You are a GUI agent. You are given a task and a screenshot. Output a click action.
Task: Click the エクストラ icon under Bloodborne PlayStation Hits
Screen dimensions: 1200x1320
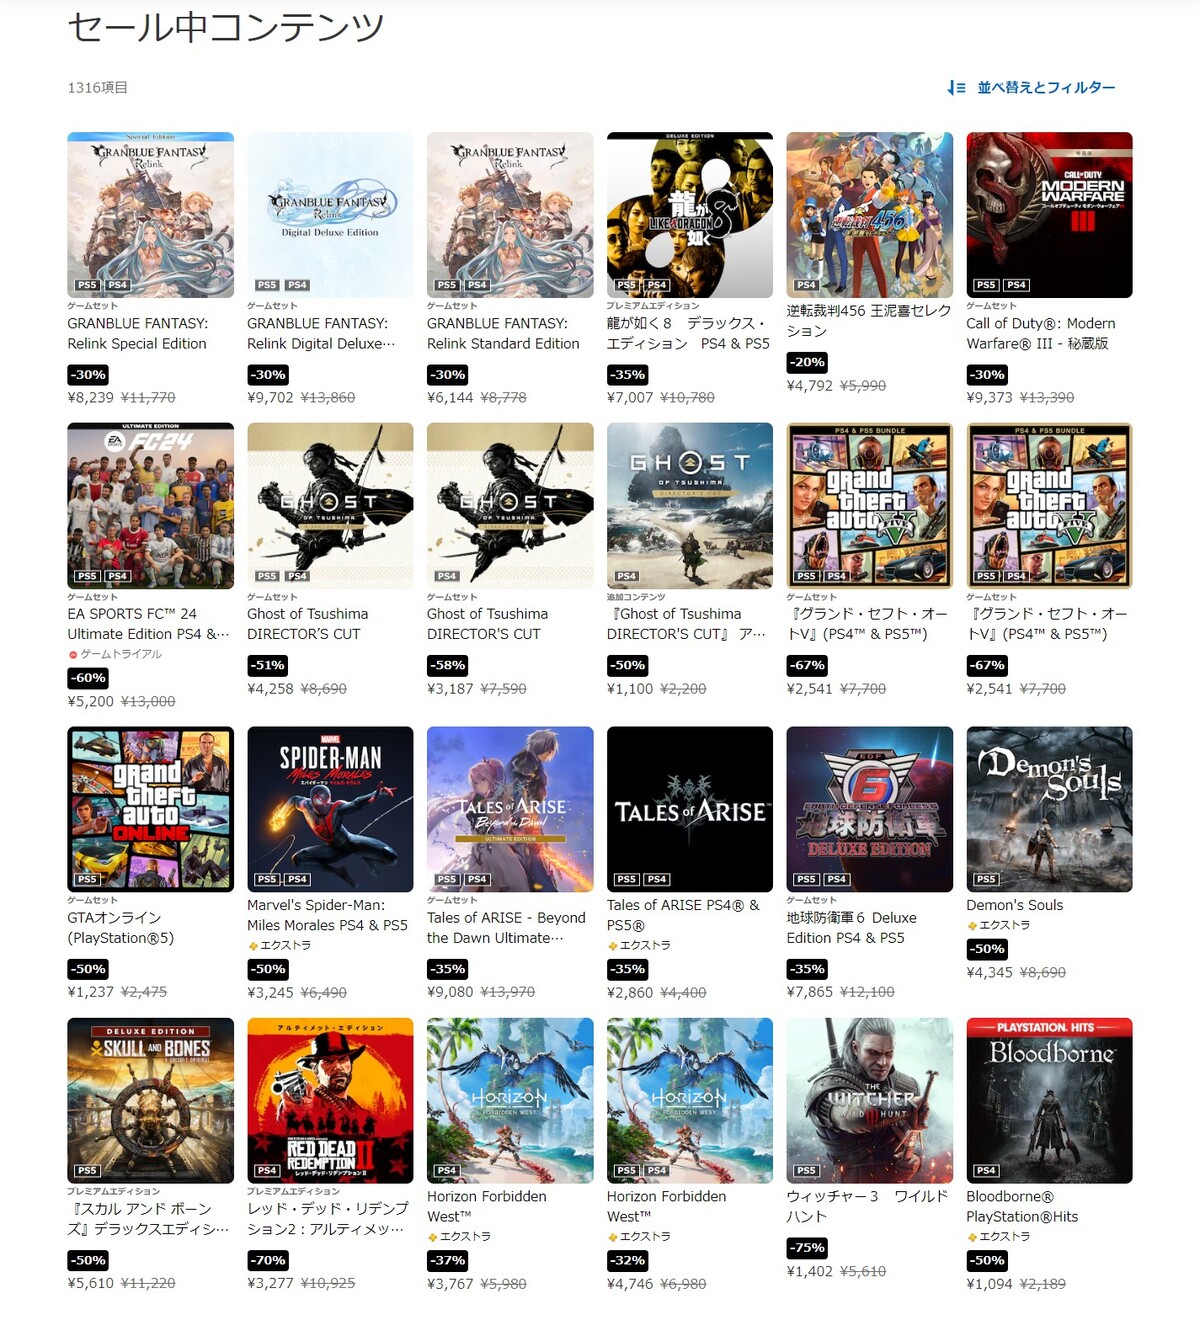pos(972,1238)
